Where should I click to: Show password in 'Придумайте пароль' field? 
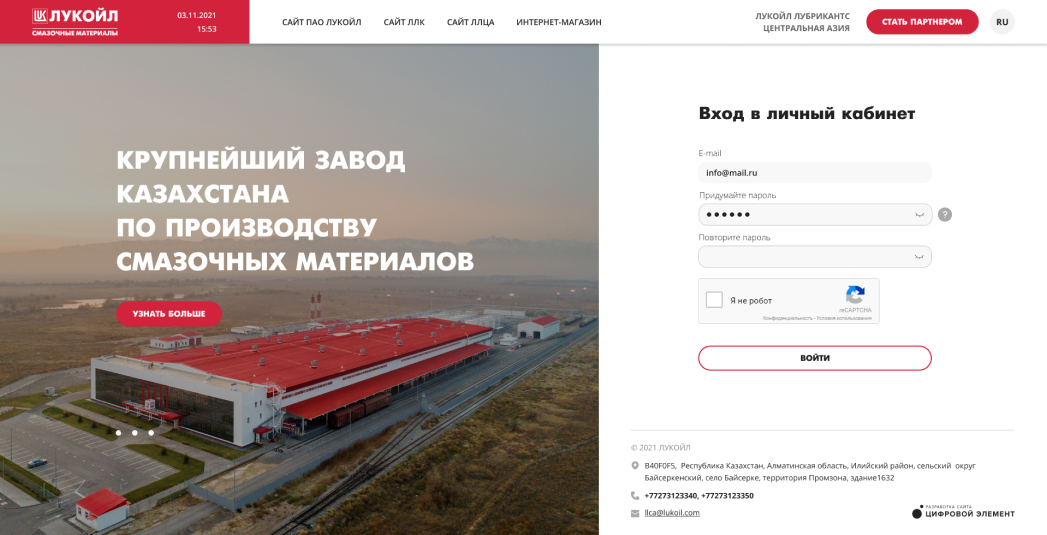pos(919,214)
